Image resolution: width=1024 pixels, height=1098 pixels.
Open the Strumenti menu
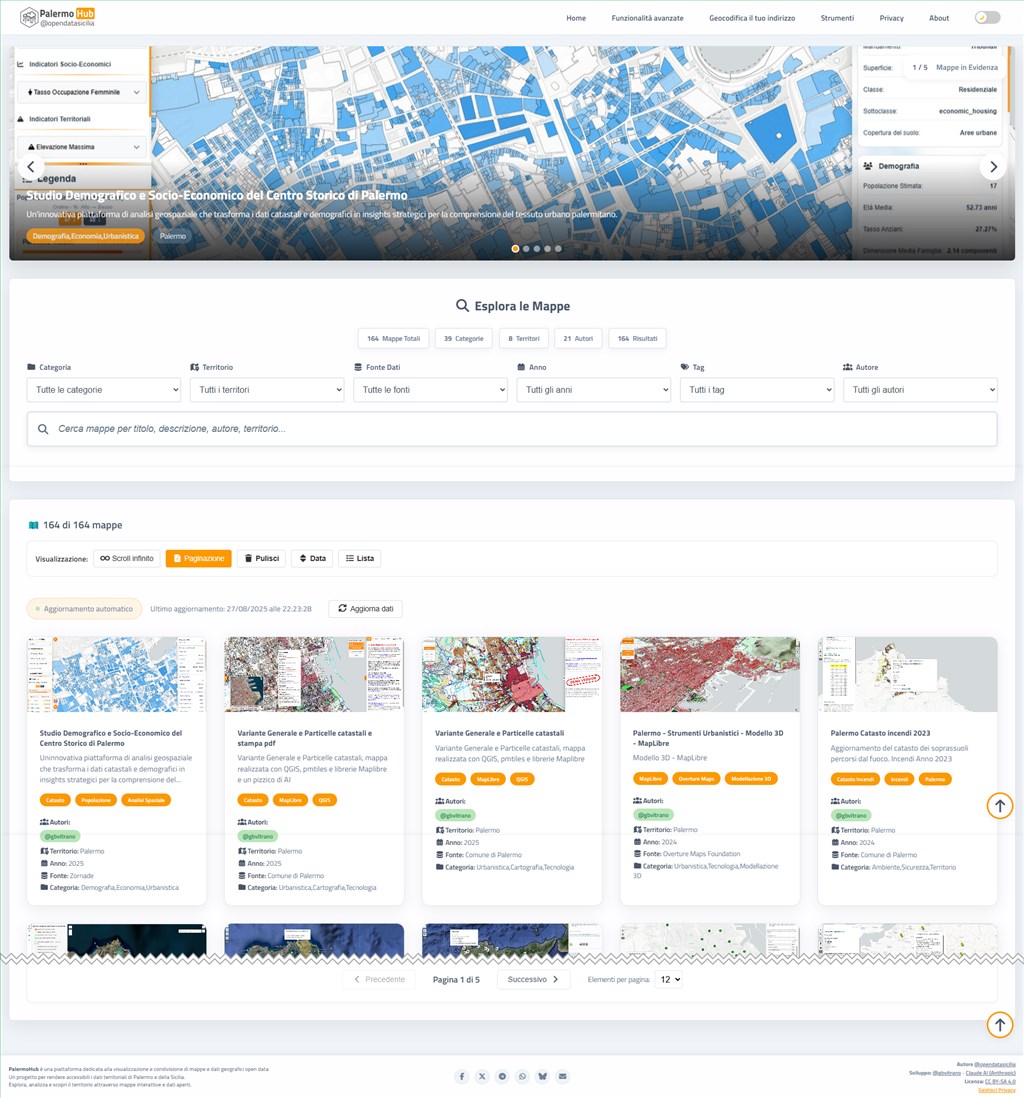(837, 17)
